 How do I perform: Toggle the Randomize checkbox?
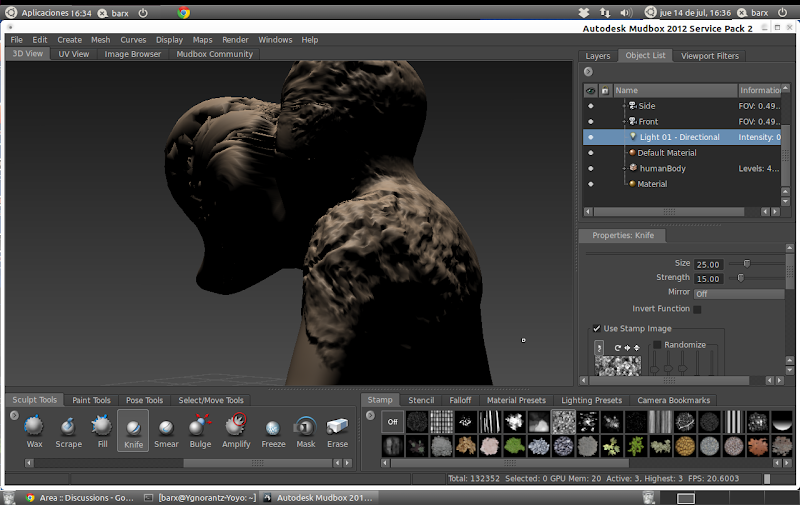[657, 345]
